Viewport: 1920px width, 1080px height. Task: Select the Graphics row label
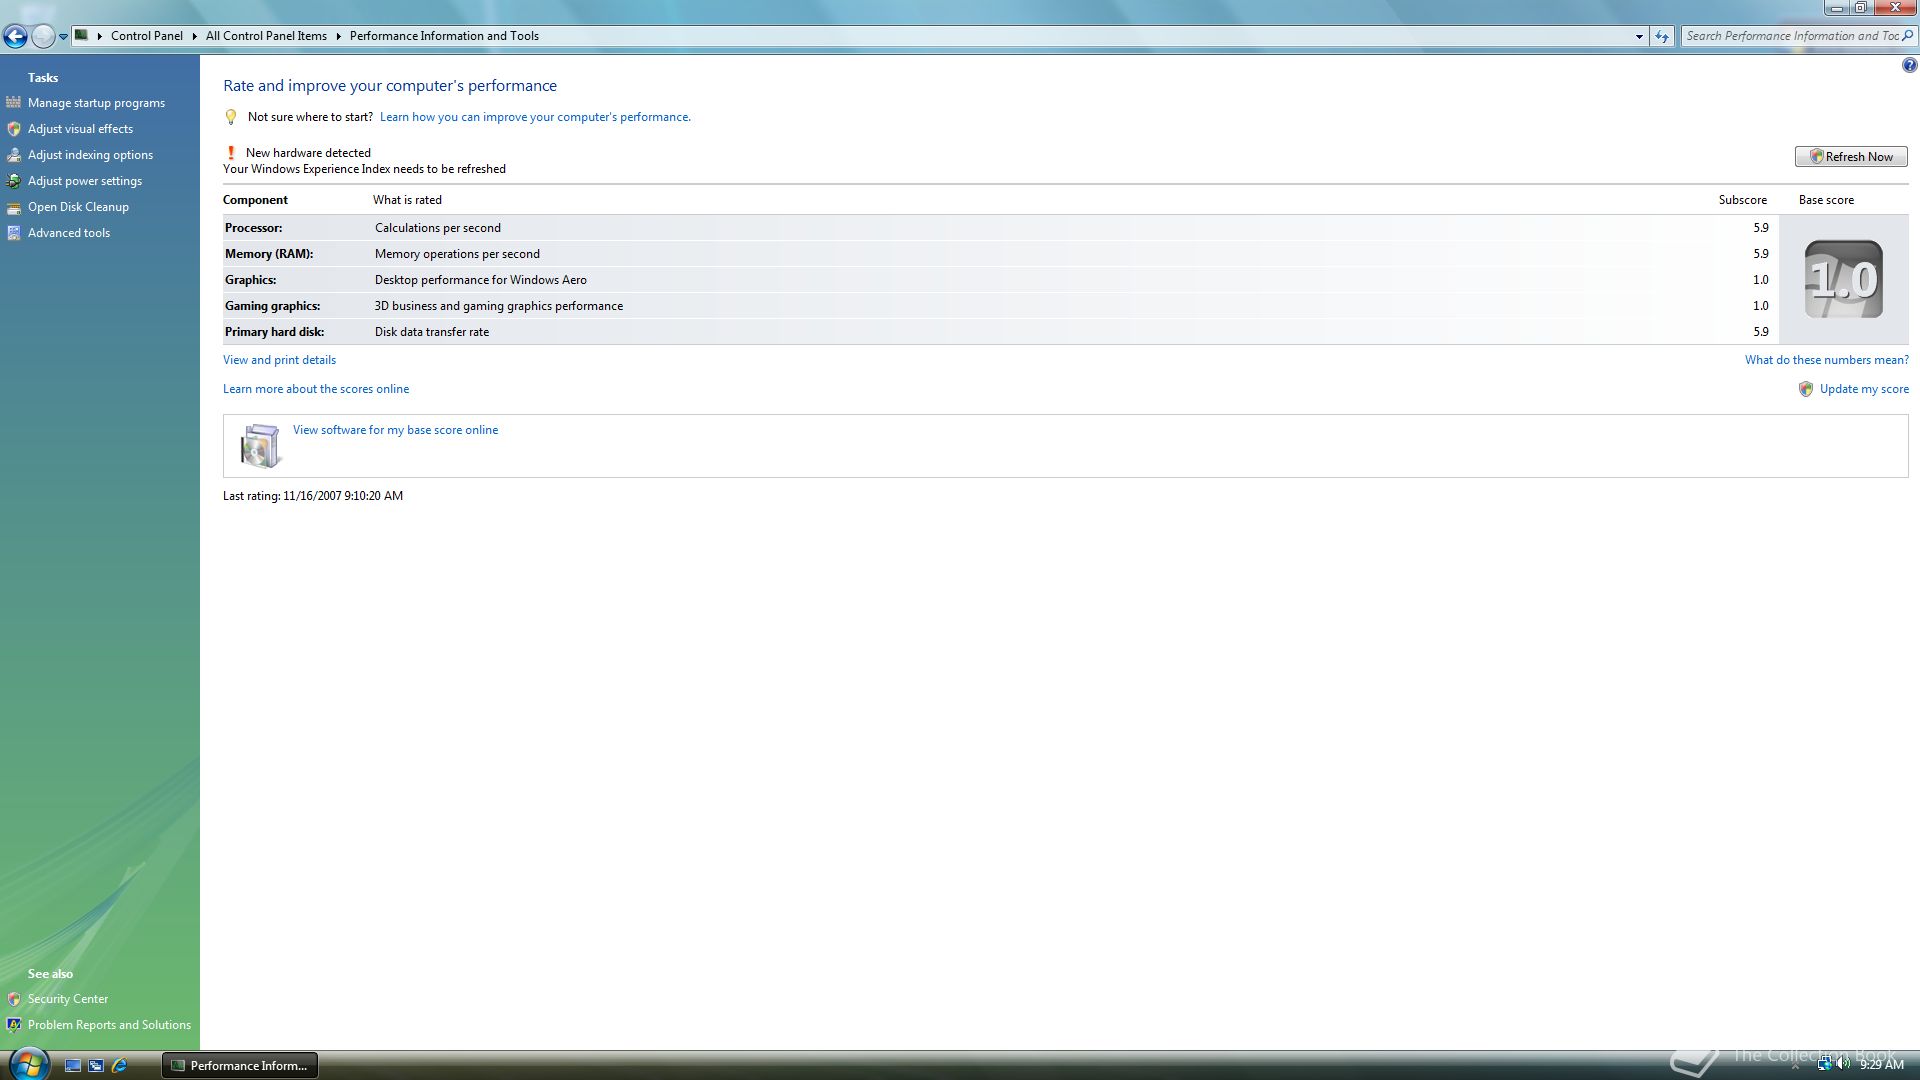251,280
